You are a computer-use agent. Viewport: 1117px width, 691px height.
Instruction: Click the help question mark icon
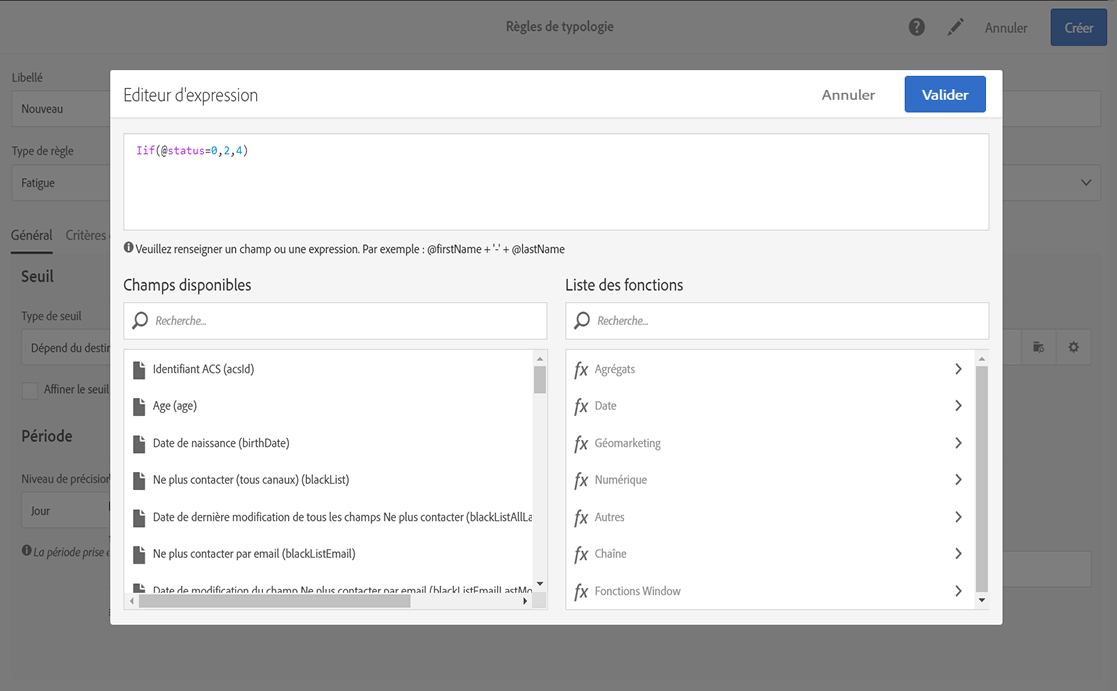[x=916, y=27]
